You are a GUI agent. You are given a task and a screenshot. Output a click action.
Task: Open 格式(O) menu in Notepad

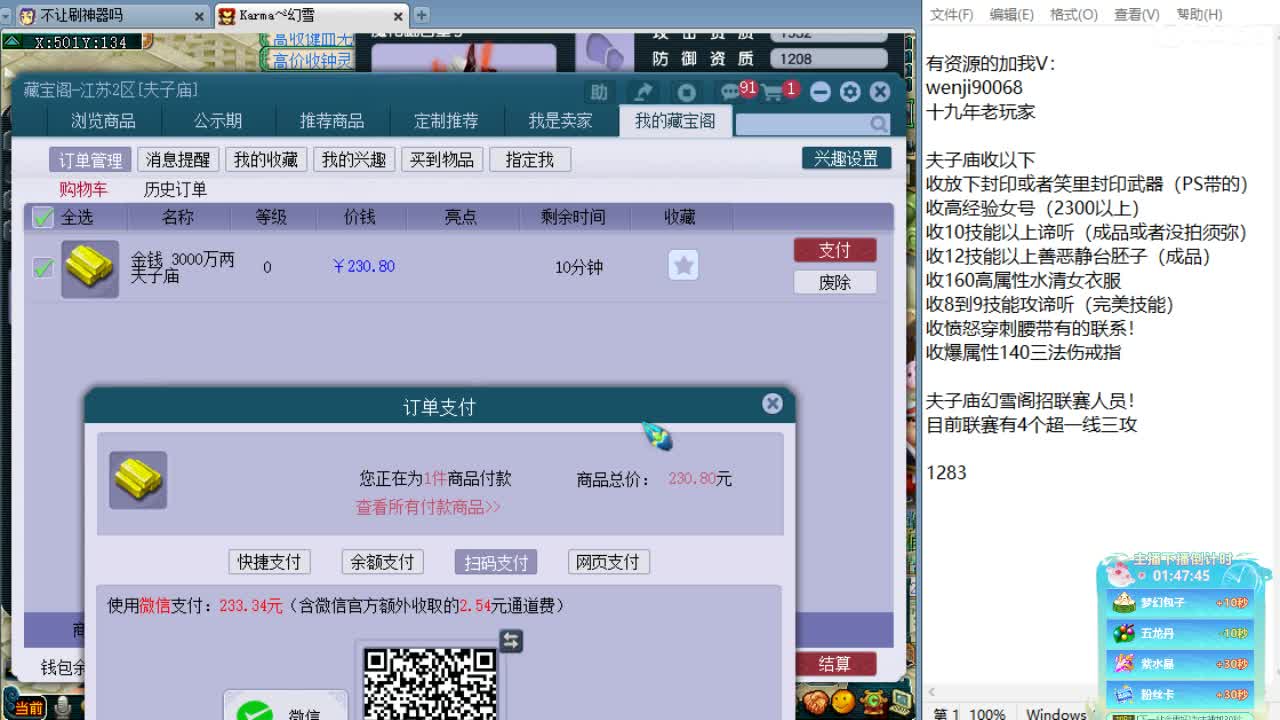coord(1073,15)
